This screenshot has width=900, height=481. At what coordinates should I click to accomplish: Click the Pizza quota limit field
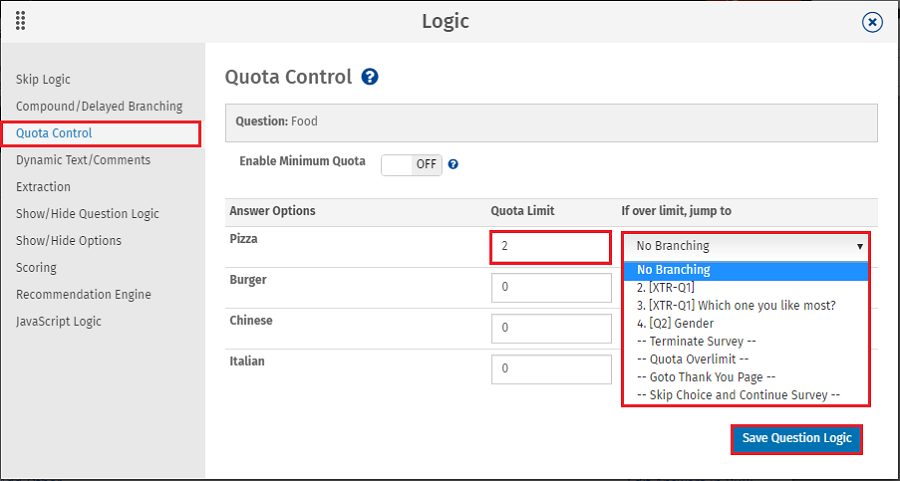[550, 247]
